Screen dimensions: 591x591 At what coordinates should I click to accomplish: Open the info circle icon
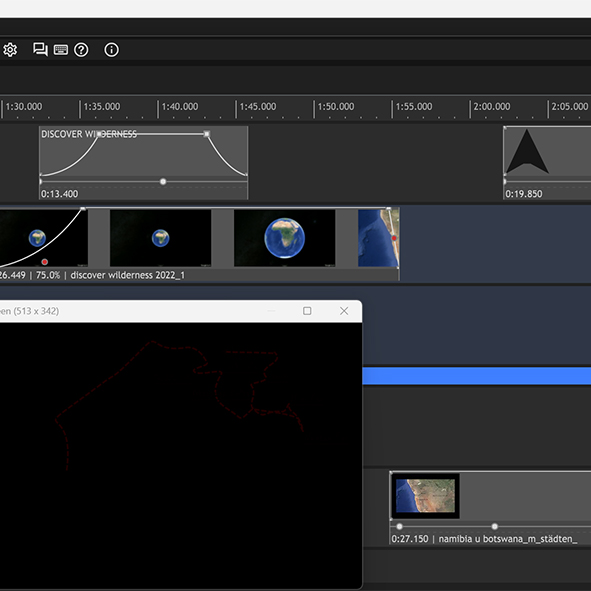coord(111,50)
